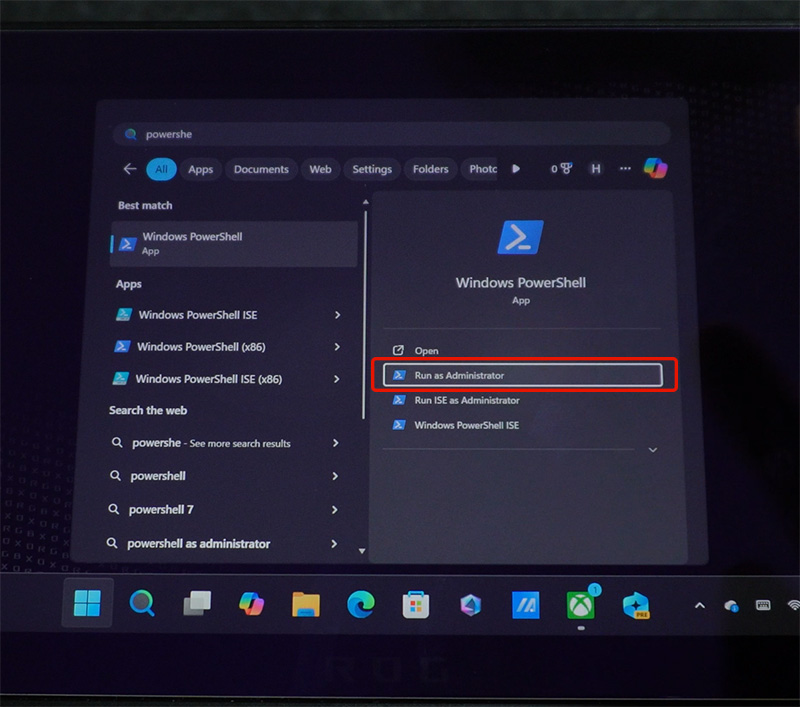Open Task View on the taskbar
The height and width of the screenshot is (707, 800).
coord(197,603)
